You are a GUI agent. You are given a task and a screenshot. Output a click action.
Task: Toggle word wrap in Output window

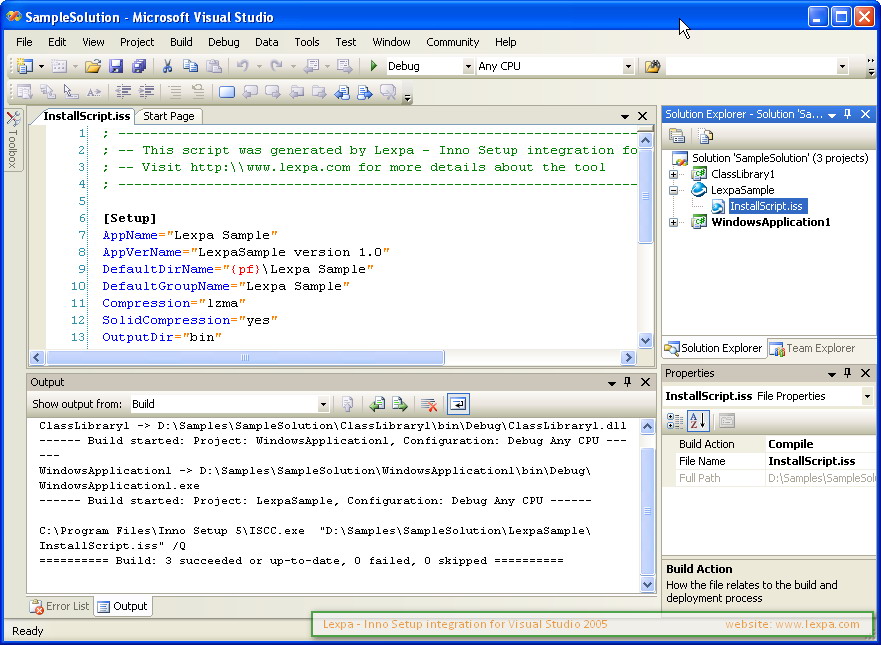coord(458,404)
